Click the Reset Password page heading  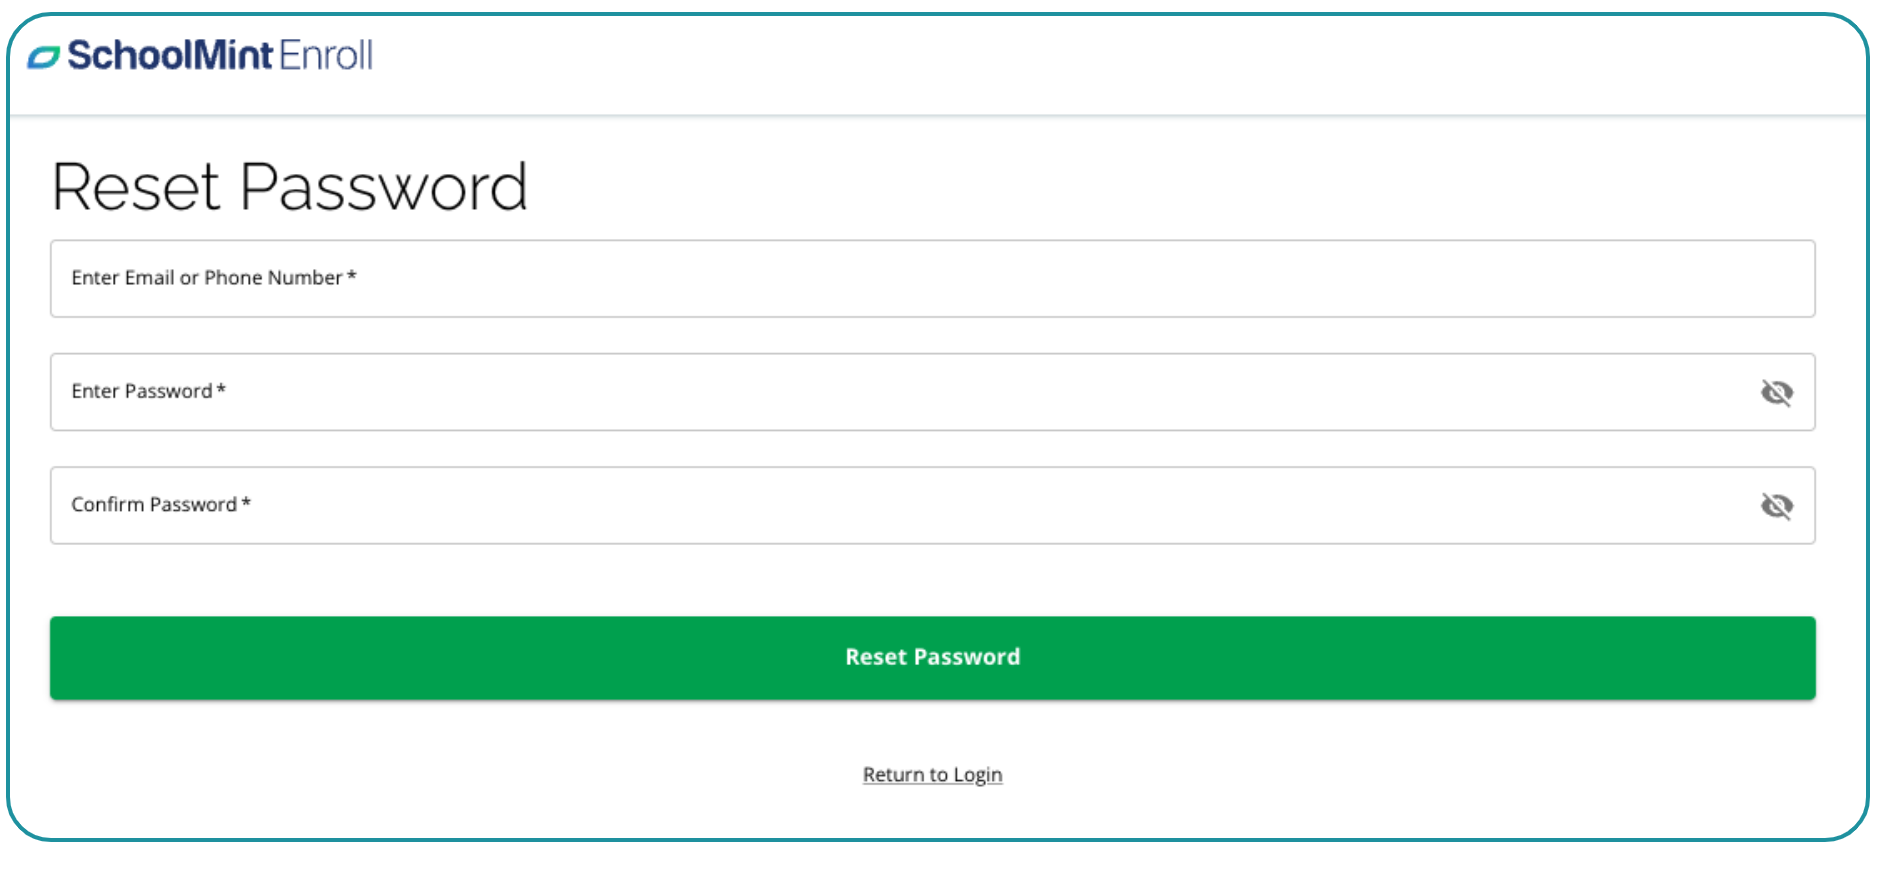pos(289,187)
